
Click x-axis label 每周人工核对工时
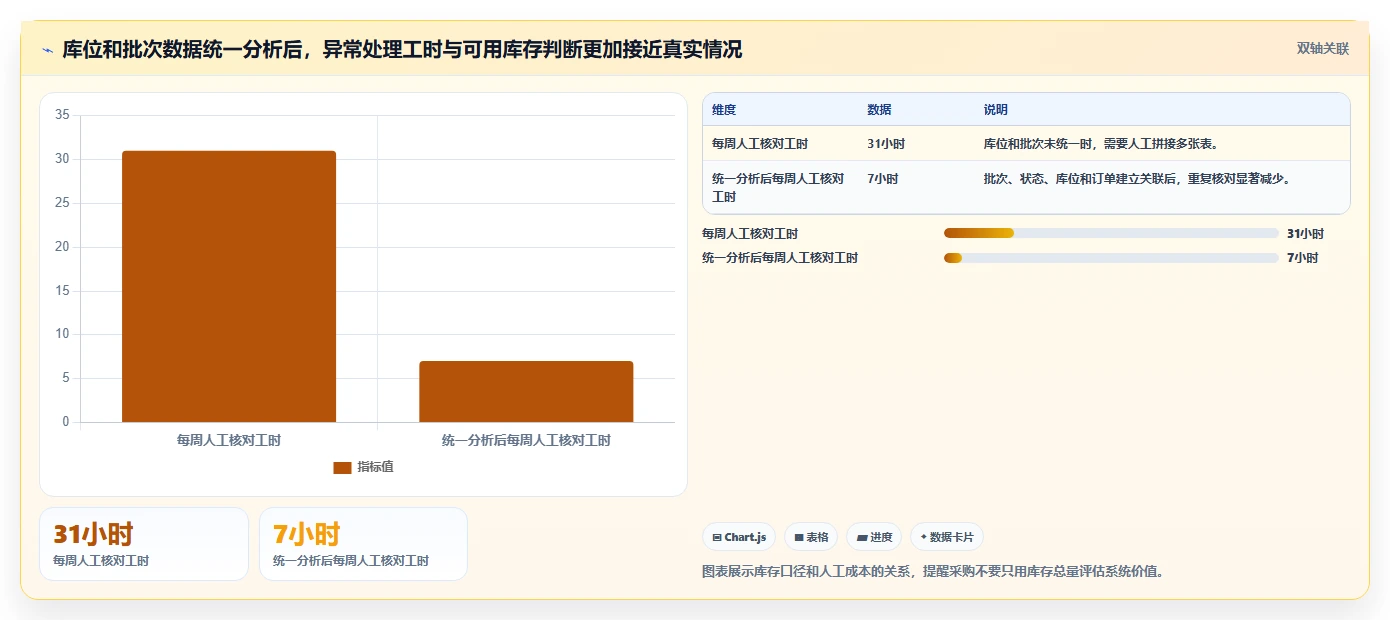point(229,440)
